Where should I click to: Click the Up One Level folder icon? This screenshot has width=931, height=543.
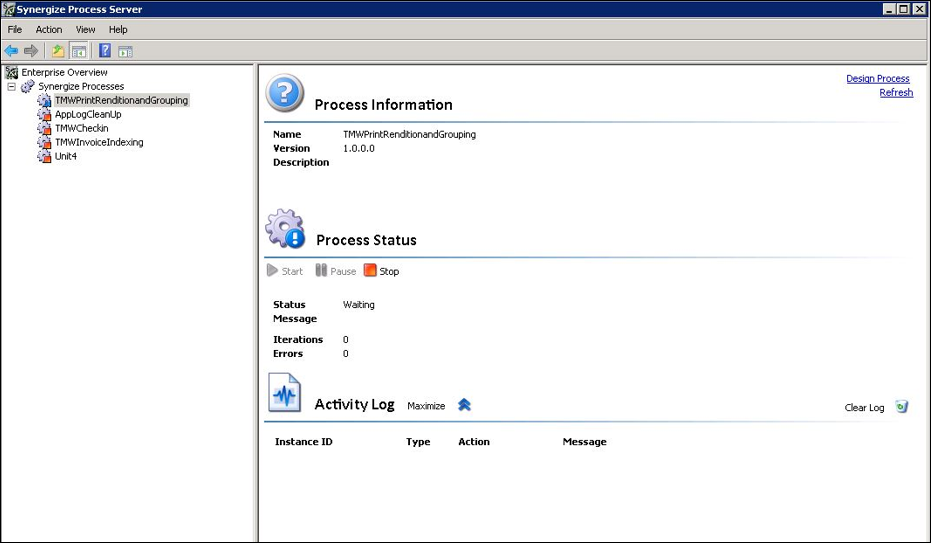pyautogui.click(x=58, y=51)
